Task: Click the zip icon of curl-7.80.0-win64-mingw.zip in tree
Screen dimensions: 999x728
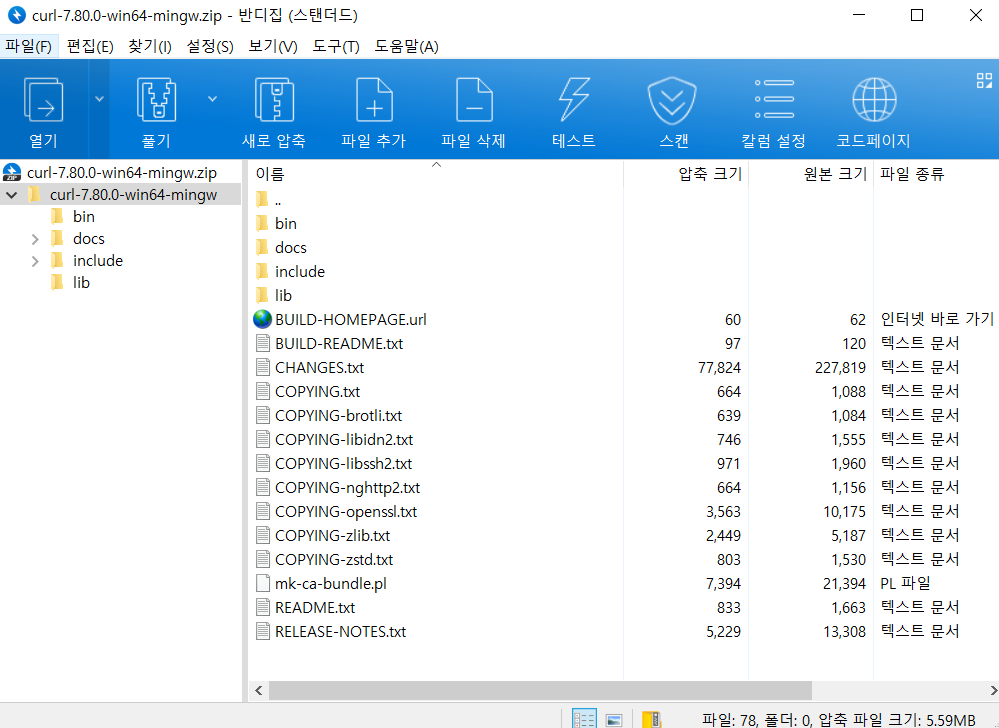Action: pos(12,172)
